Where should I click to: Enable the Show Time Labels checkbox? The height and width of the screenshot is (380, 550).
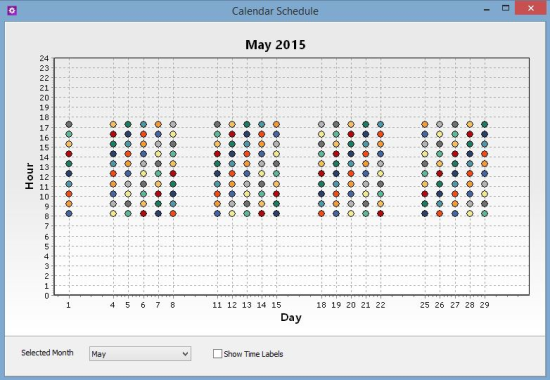(217, 354)
